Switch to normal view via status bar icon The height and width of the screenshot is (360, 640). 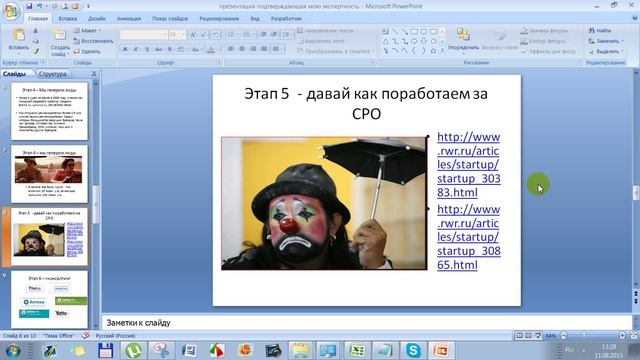pos(519,335)
